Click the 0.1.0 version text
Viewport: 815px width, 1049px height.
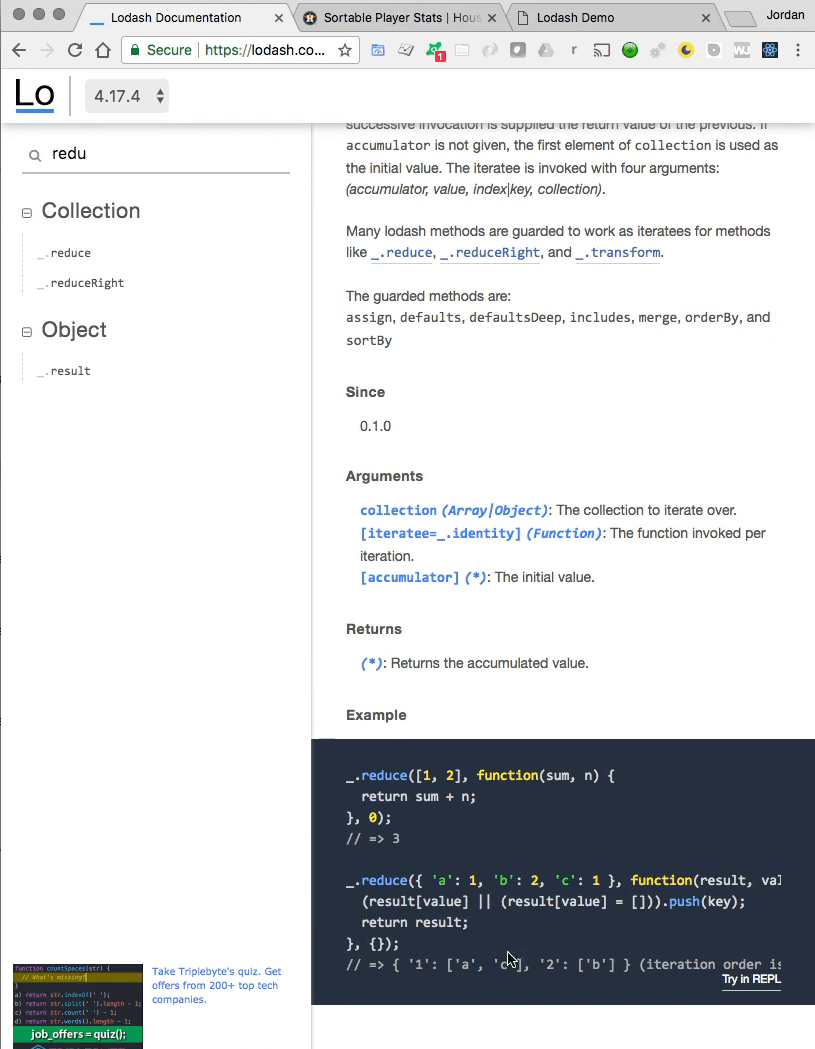tap(375, 426)
